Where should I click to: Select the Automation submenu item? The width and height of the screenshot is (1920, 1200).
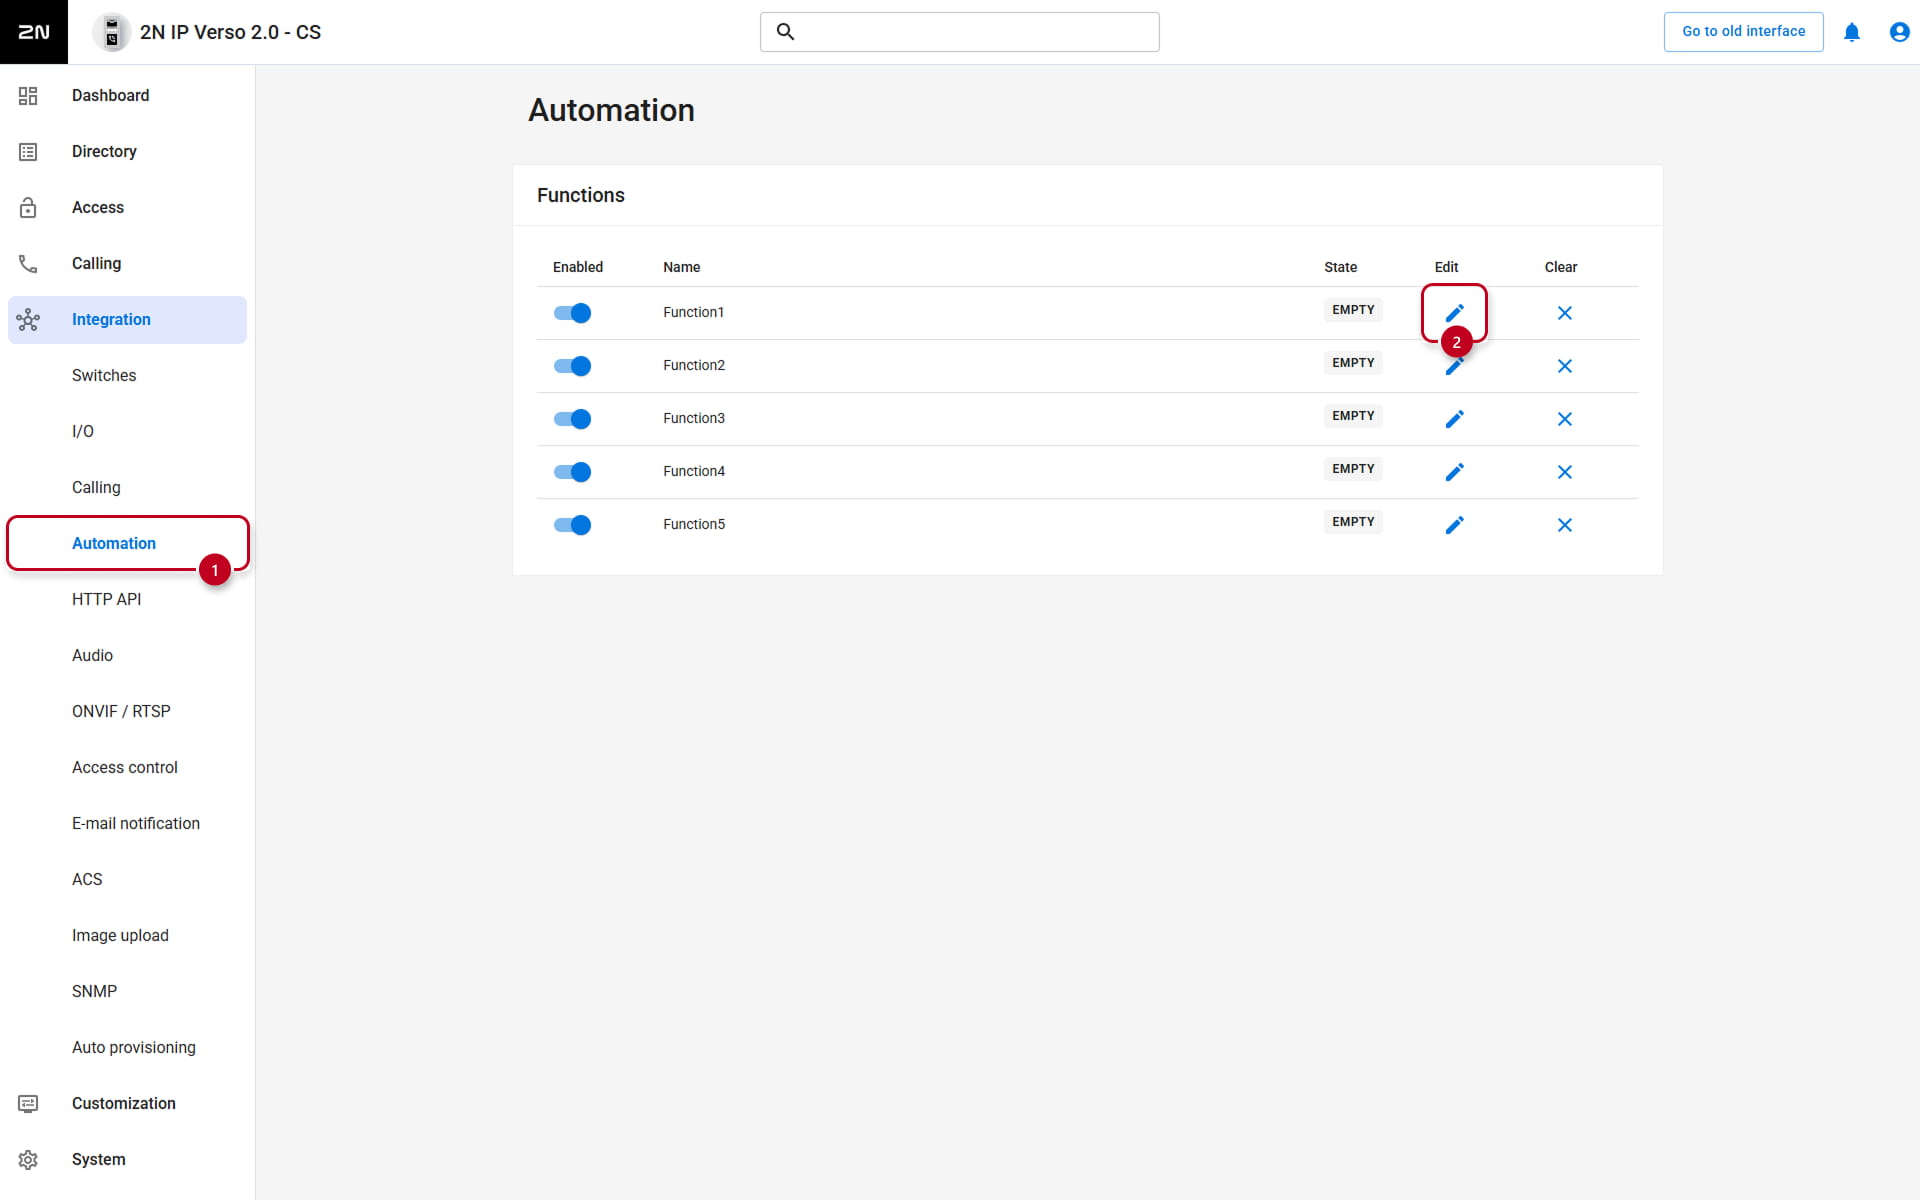tap(127, 544)
